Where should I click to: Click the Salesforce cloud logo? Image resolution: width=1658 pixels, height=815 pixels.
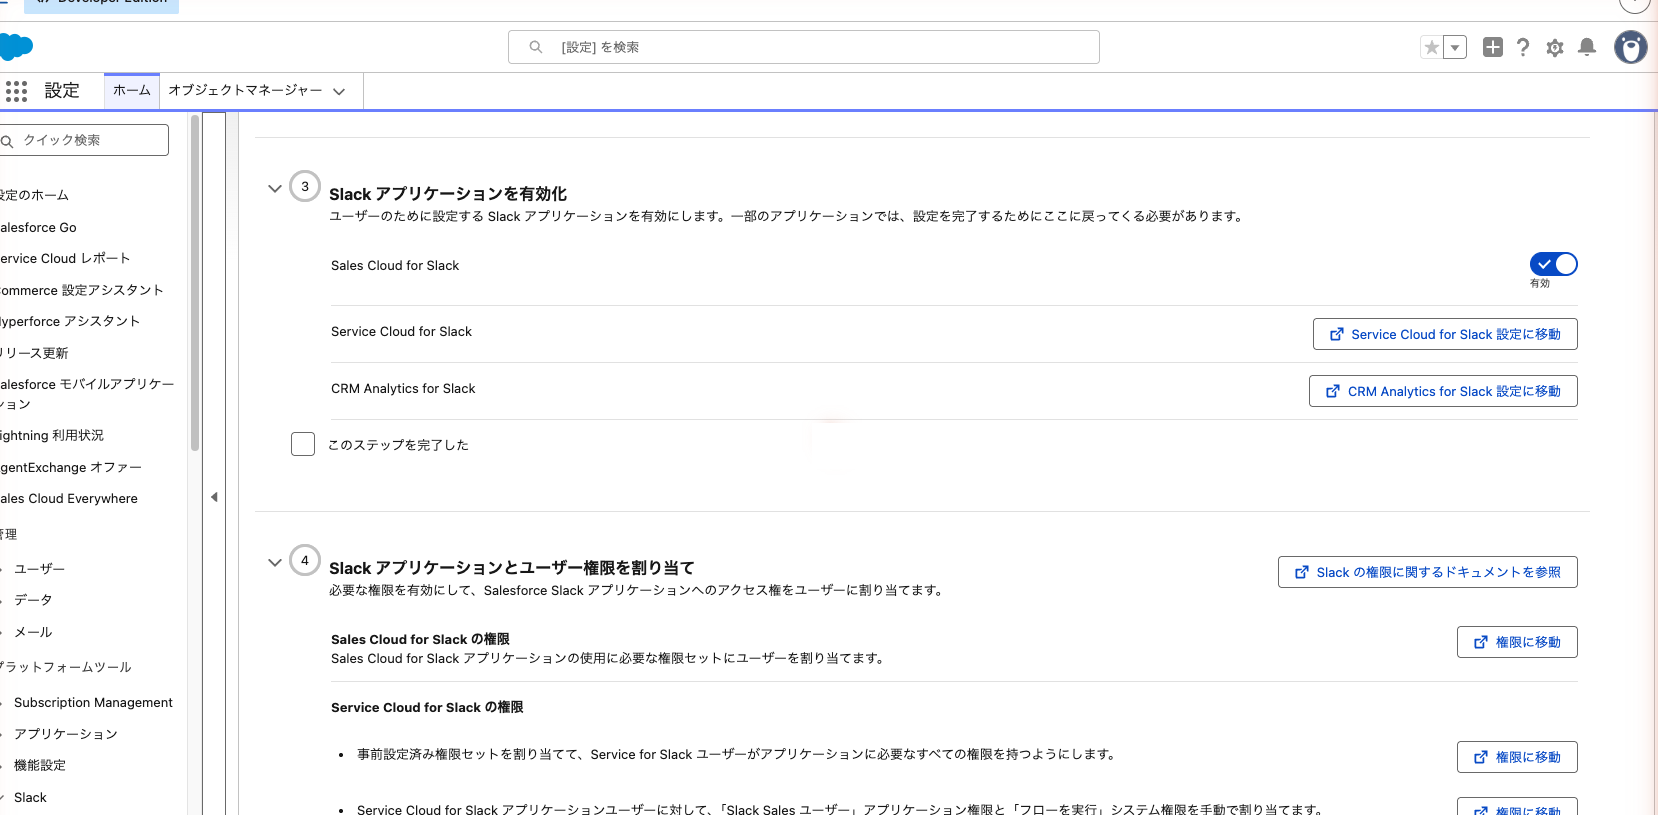click(x=16, y=46)
